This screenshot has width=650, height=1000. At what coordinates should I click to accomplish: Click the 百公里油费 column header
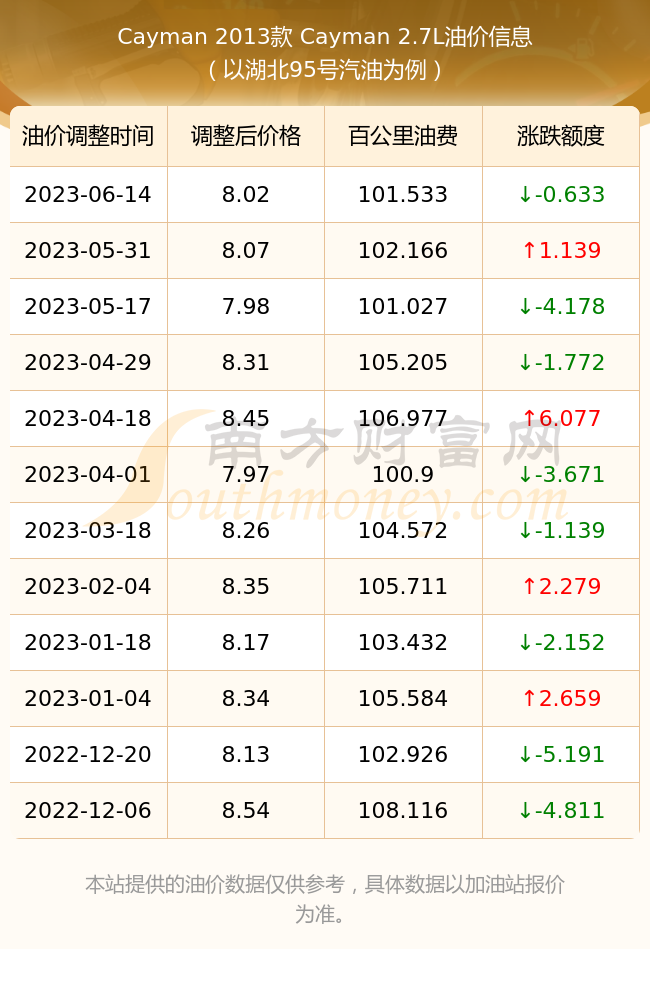pos(403,136)
